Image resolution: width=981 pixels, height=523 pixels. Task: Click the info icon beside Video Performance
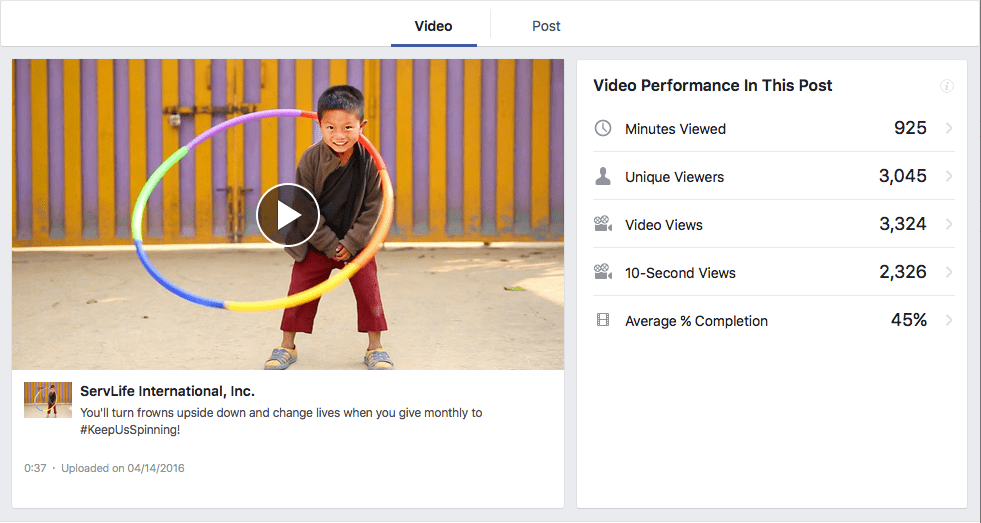click(x=947, y=87)
